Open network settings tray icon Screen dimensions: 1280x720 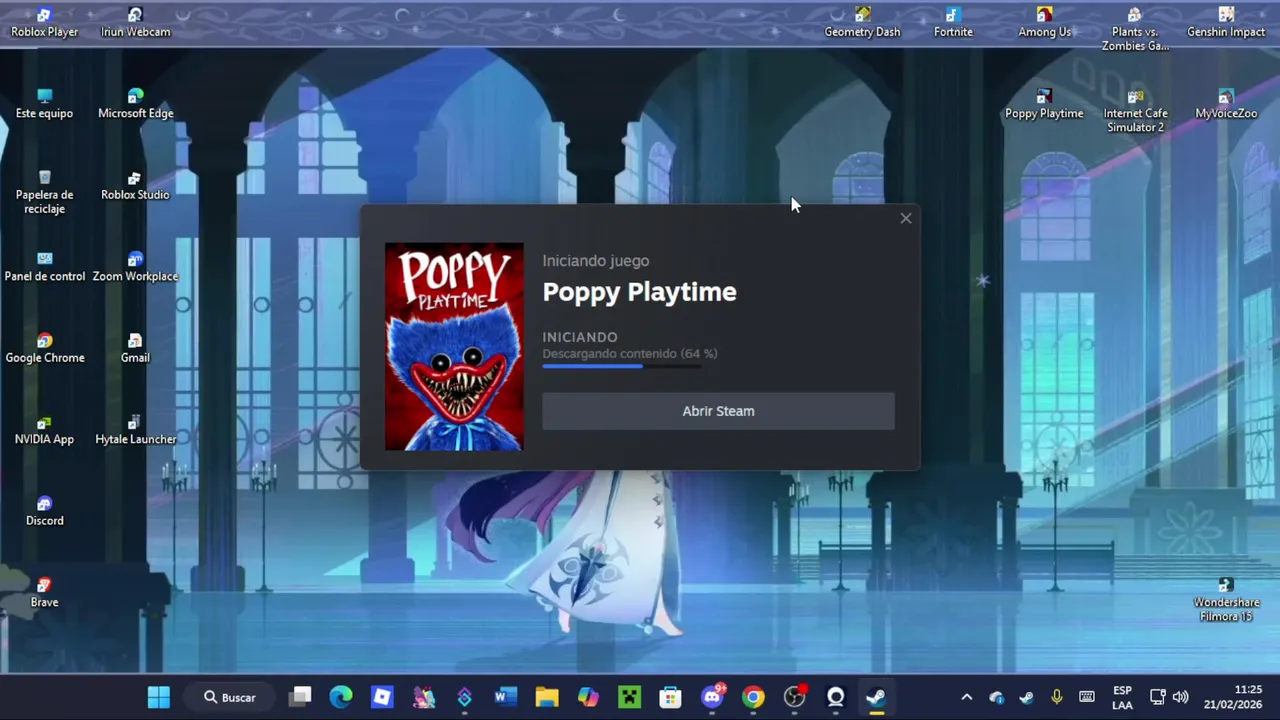pos(1158,697)
